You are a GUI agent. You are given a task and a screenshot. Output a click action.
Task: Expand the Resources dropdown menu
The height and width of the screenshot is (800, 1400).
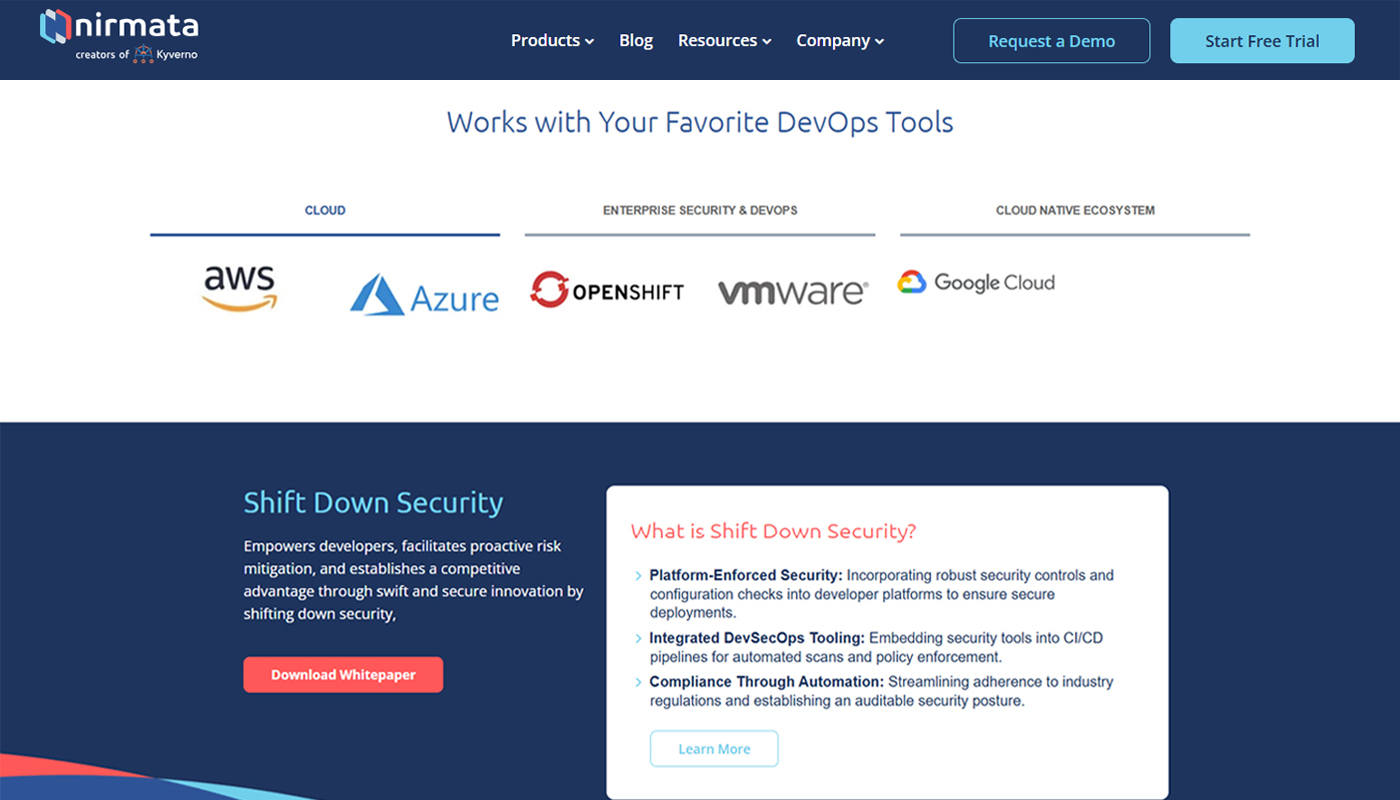[x=724, y=41]
